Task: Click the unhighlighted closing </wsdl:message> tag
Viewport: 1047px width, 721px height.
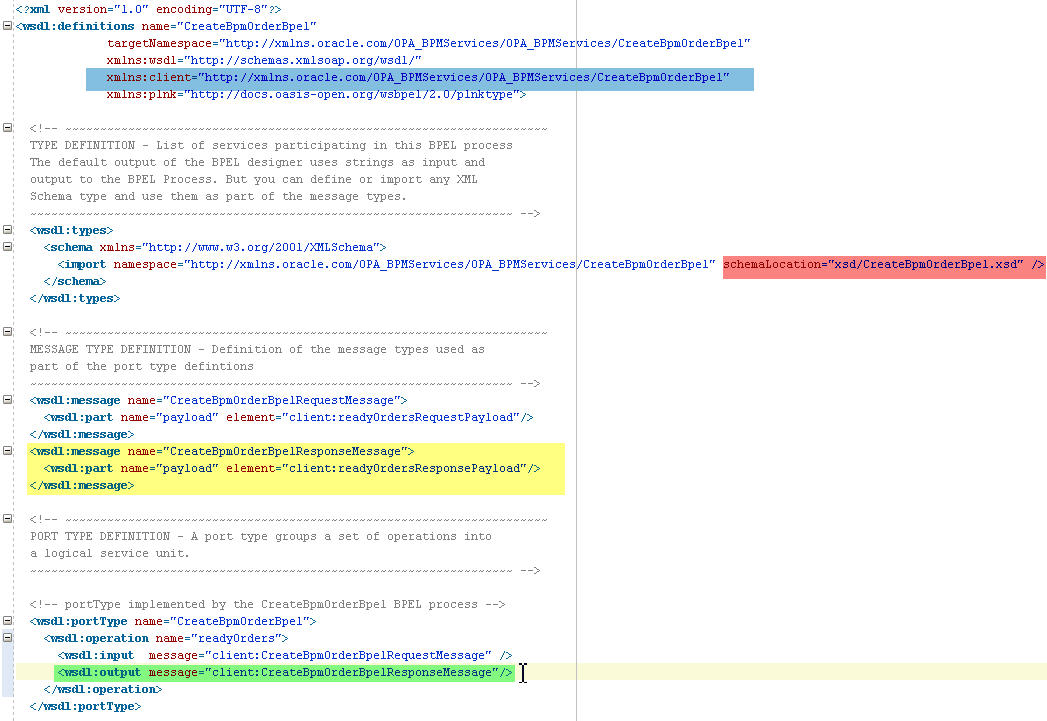Action: click(x=81, y=435)
